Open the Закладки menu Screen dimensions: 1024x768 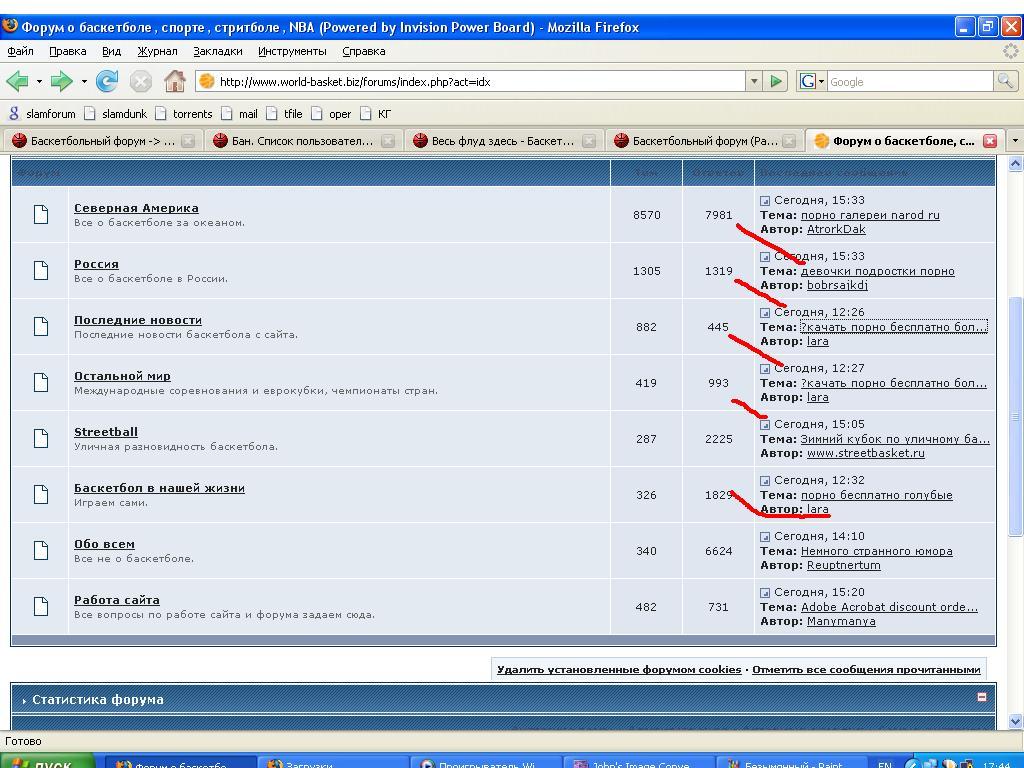217,51
